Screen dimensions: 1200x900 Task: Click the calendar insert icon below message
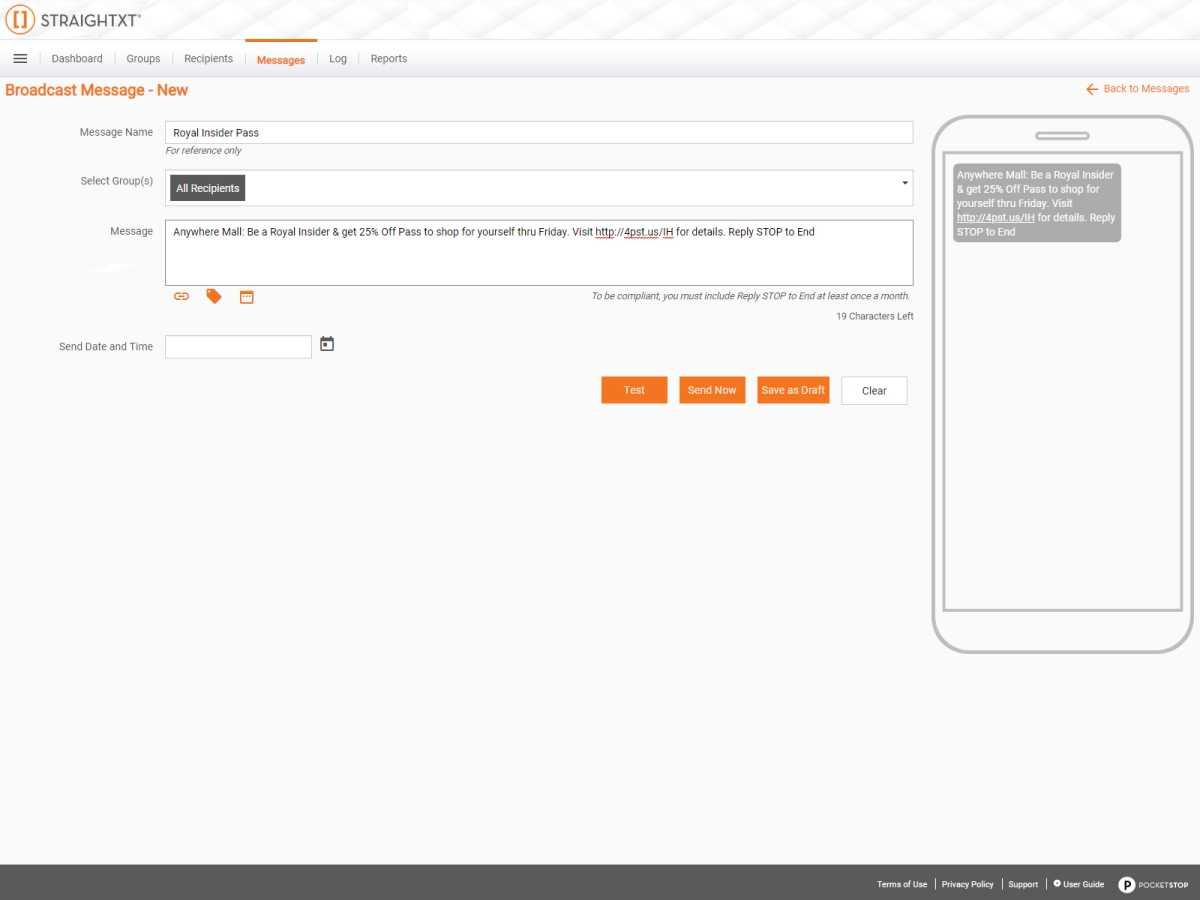coord(247,296)
